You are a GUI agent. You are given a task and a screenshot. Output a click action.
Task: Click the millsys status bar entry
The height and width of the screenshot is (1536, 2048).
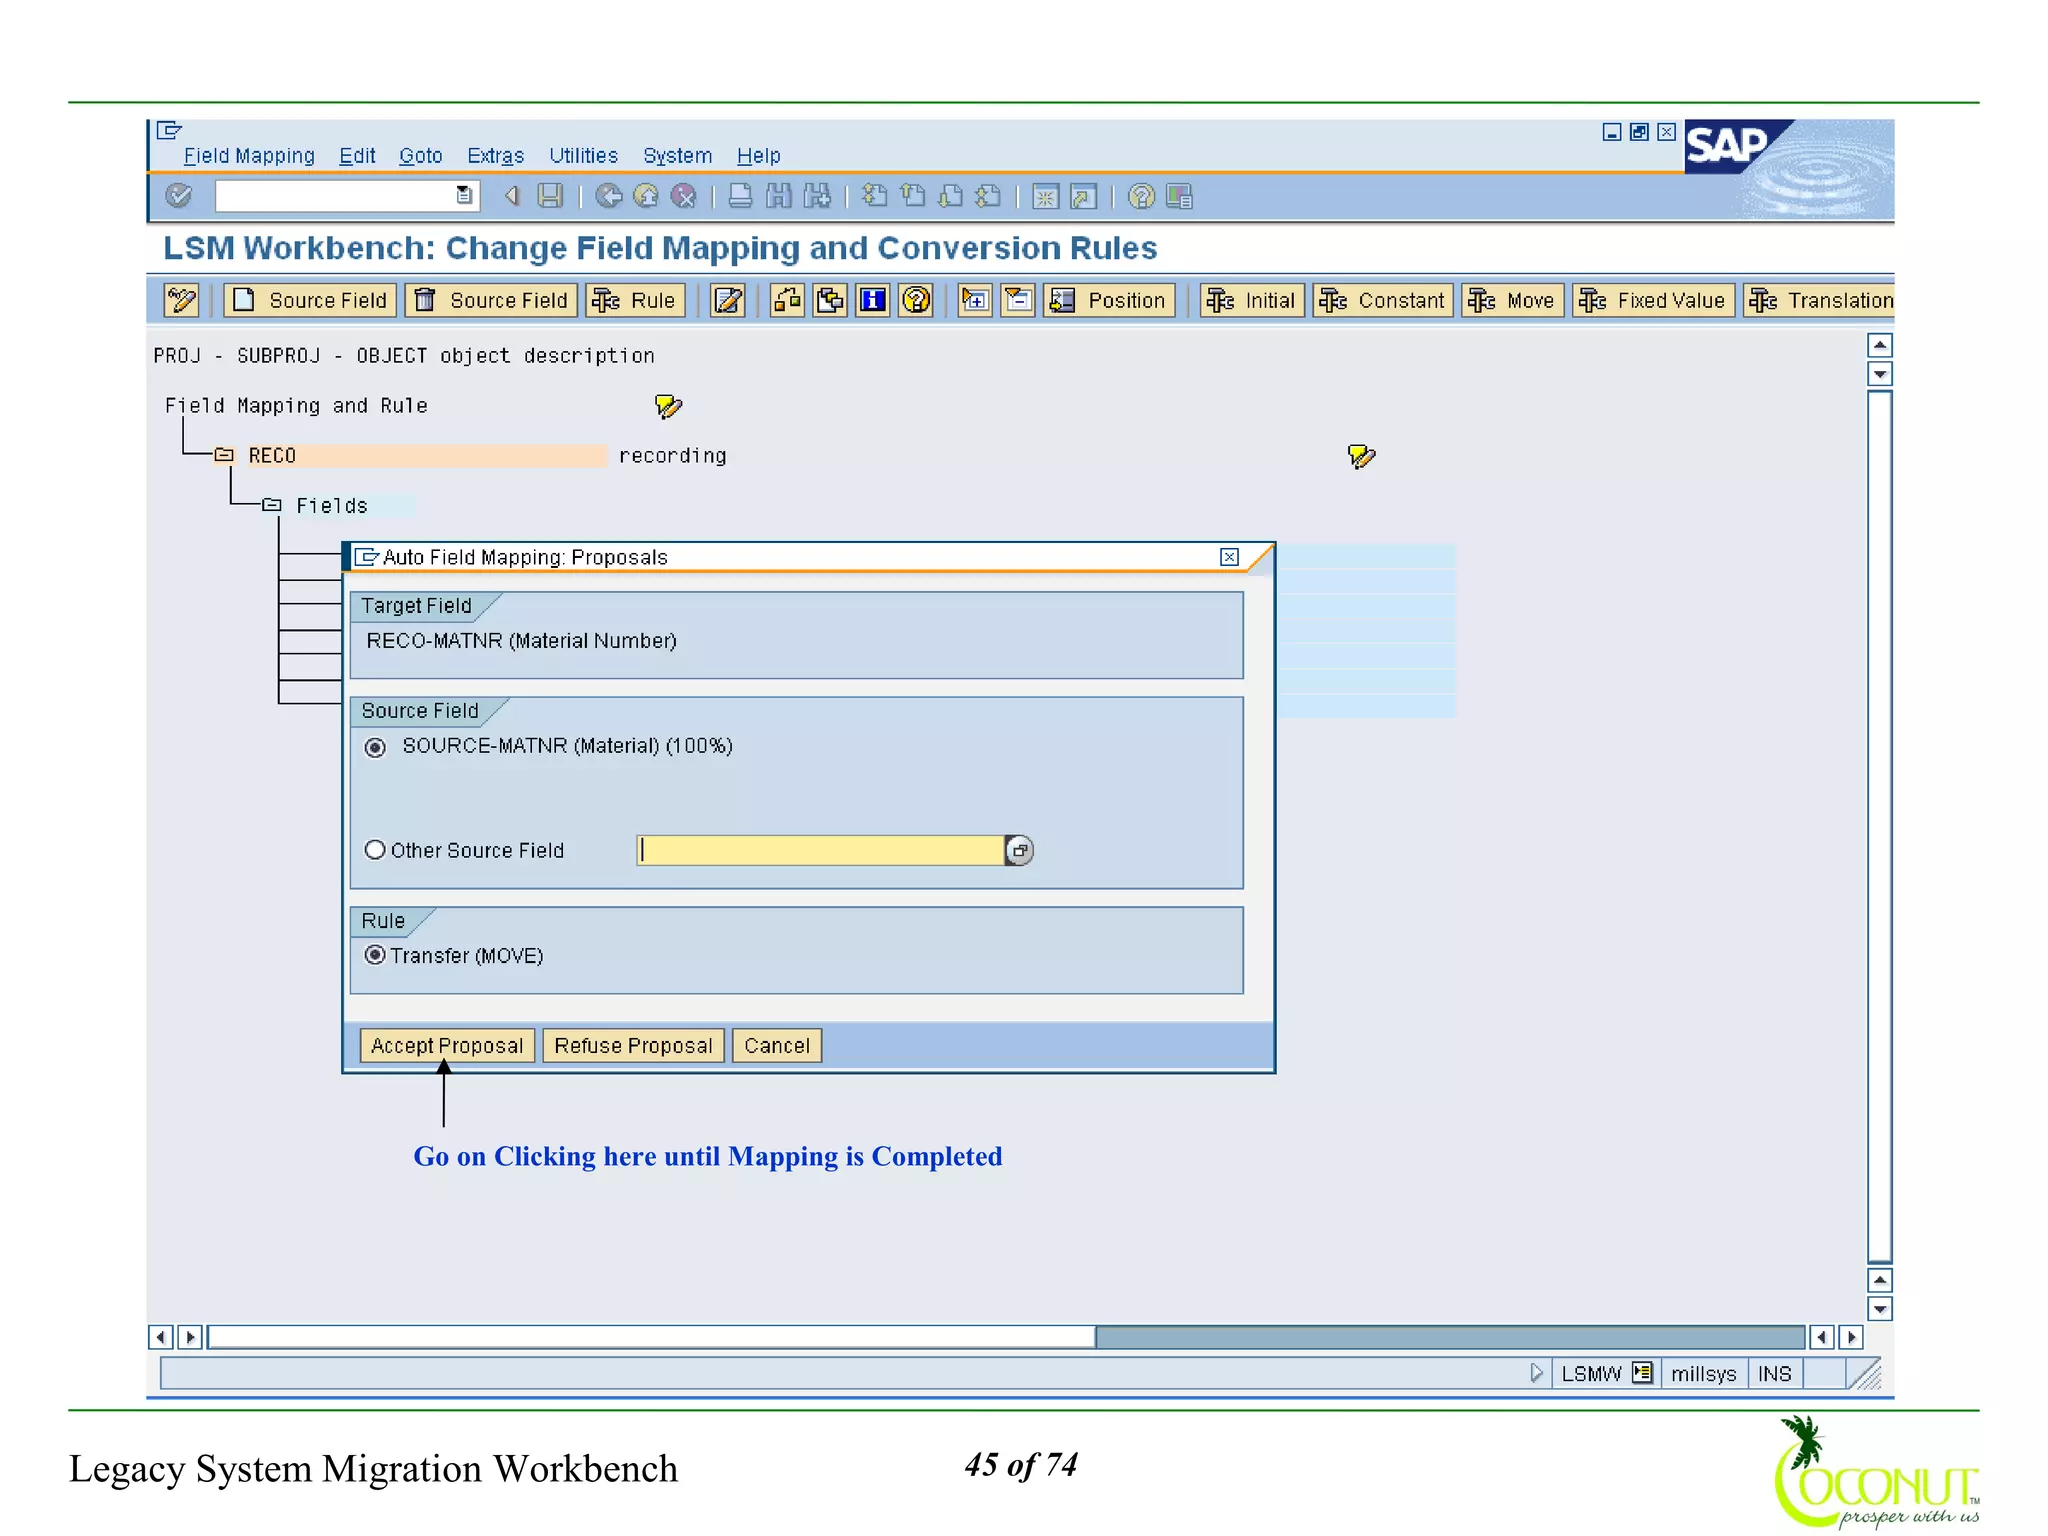tap(1703, 1374)
